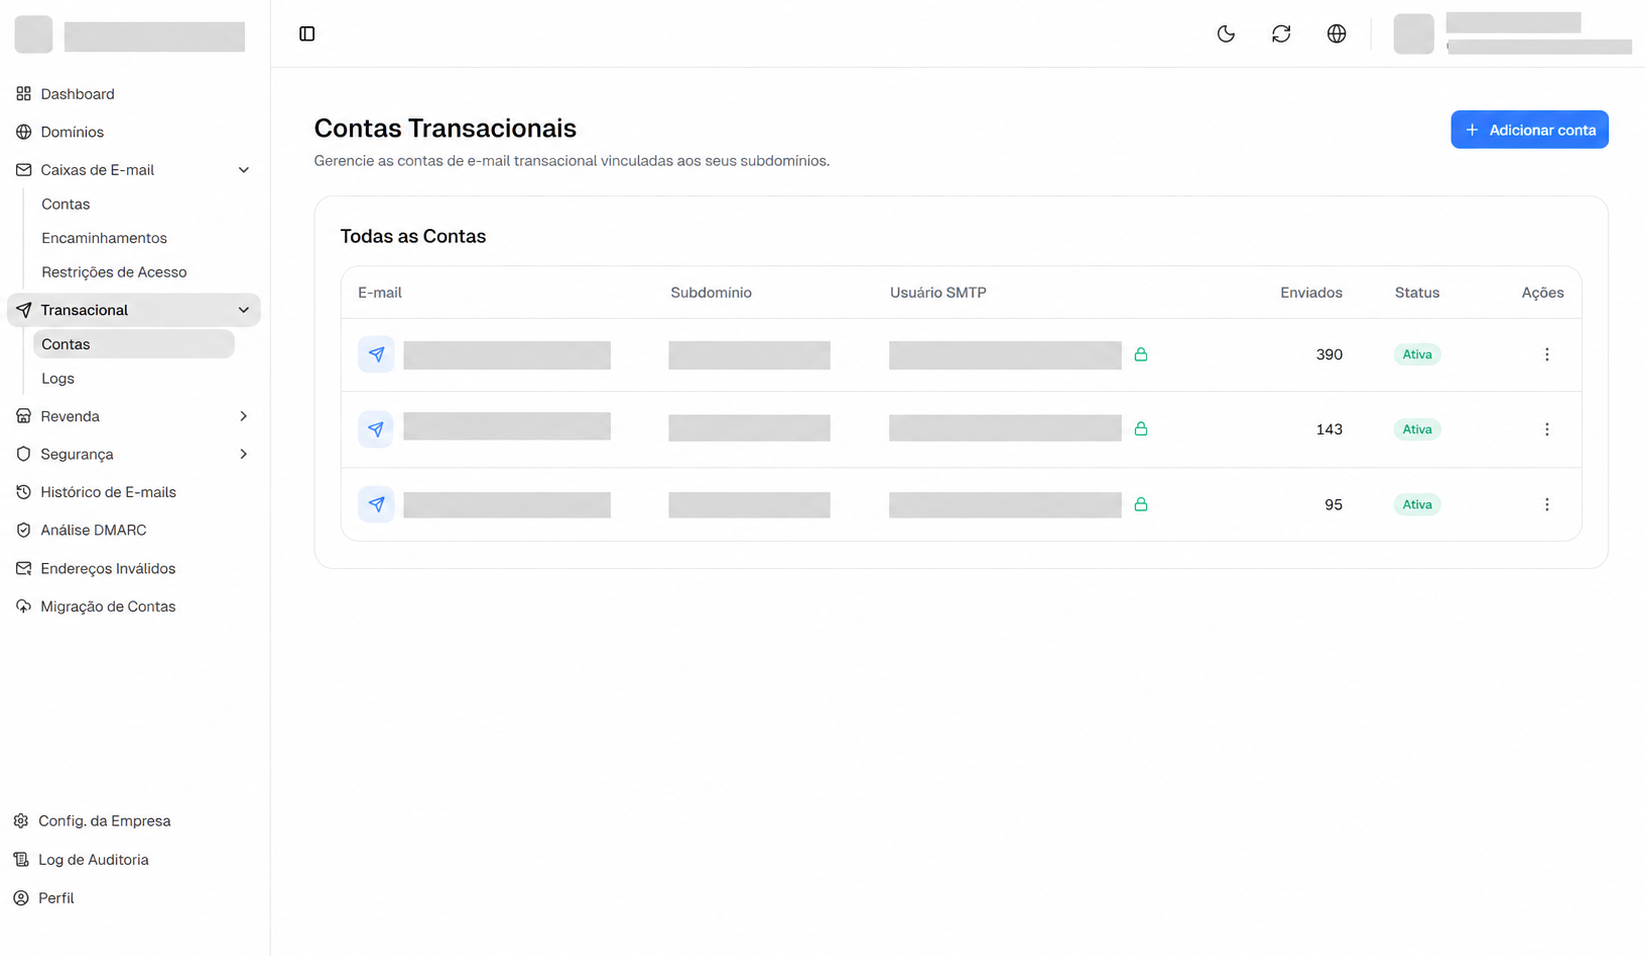Switch to dark mode moon icon

click(1226, 34)
